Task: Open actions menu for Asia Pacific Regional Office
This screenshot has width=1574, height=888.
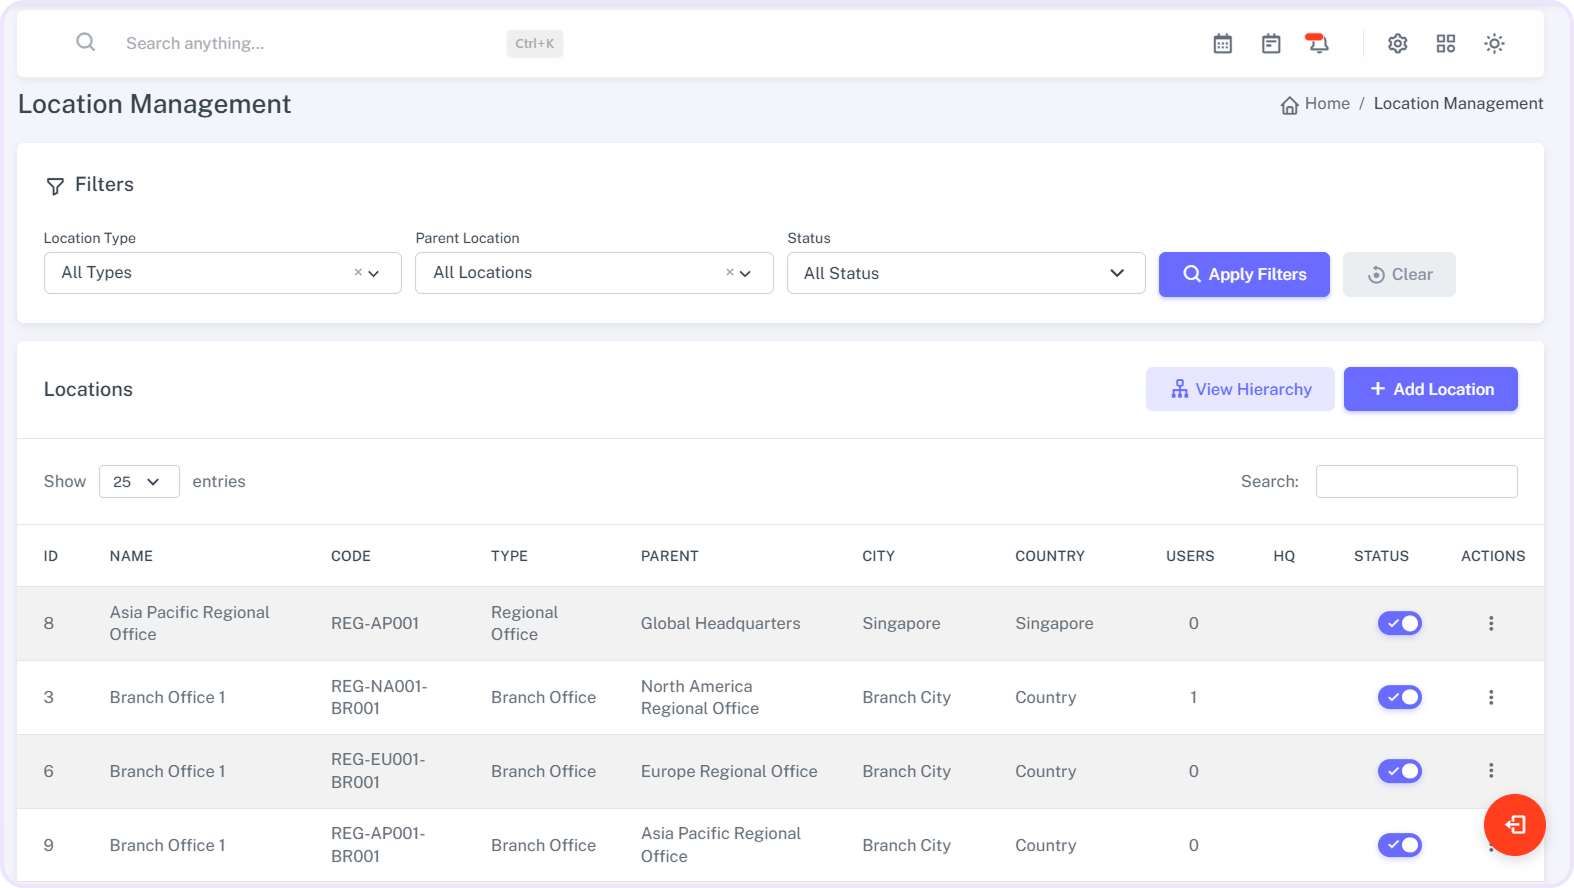Action: 1490,623
